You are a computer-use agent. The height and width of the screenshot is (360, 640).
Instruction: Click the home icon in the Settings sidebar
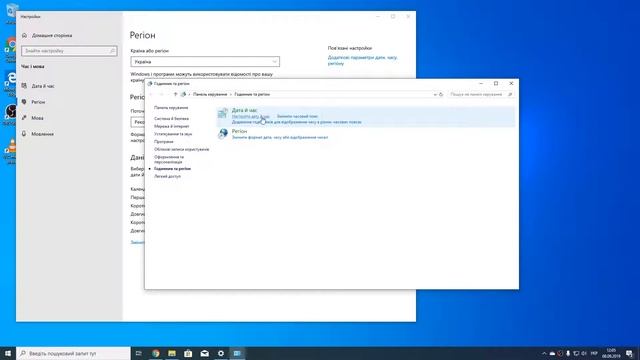point(24,36)
